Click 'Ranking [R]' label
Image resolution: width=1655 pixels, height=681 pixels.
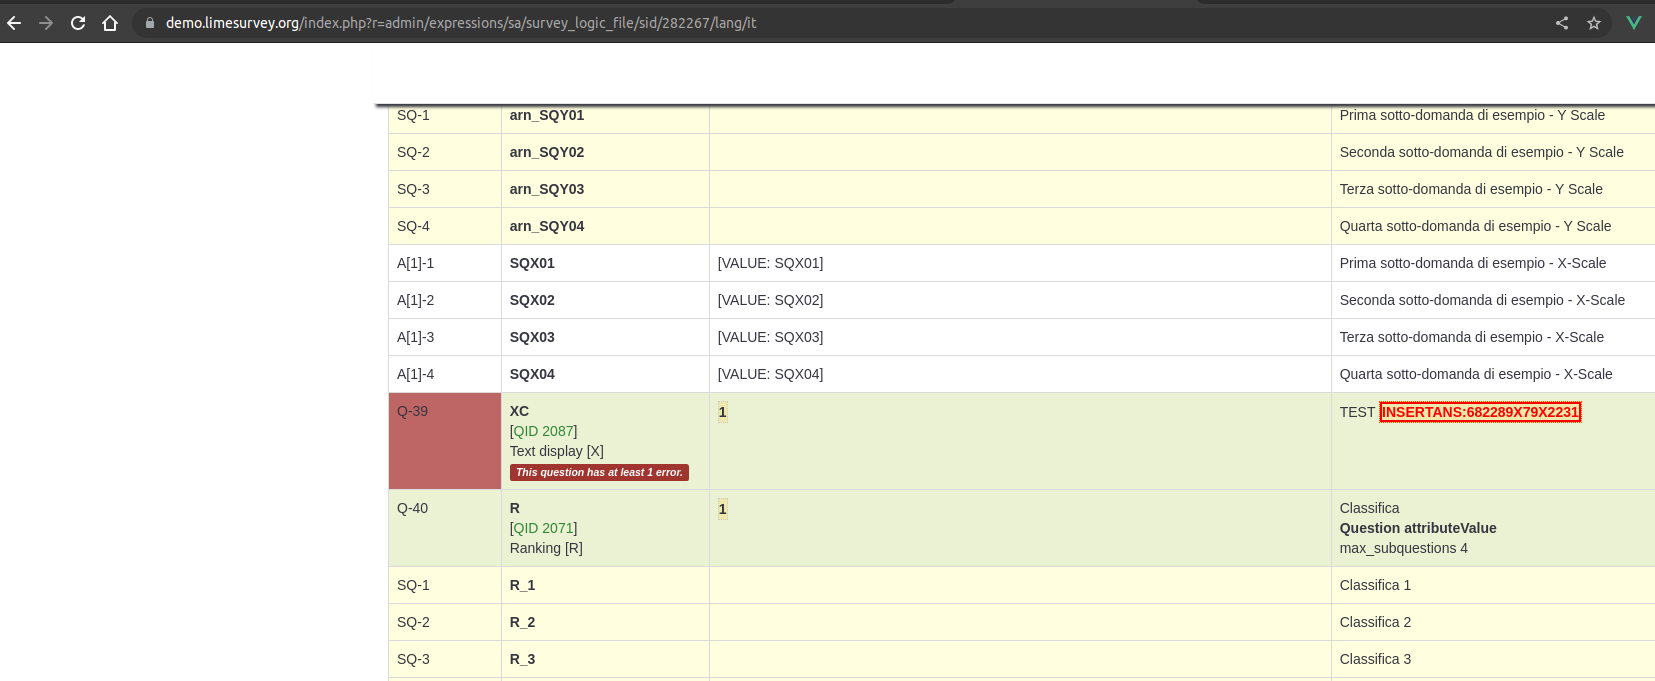(x=546, y=548)
